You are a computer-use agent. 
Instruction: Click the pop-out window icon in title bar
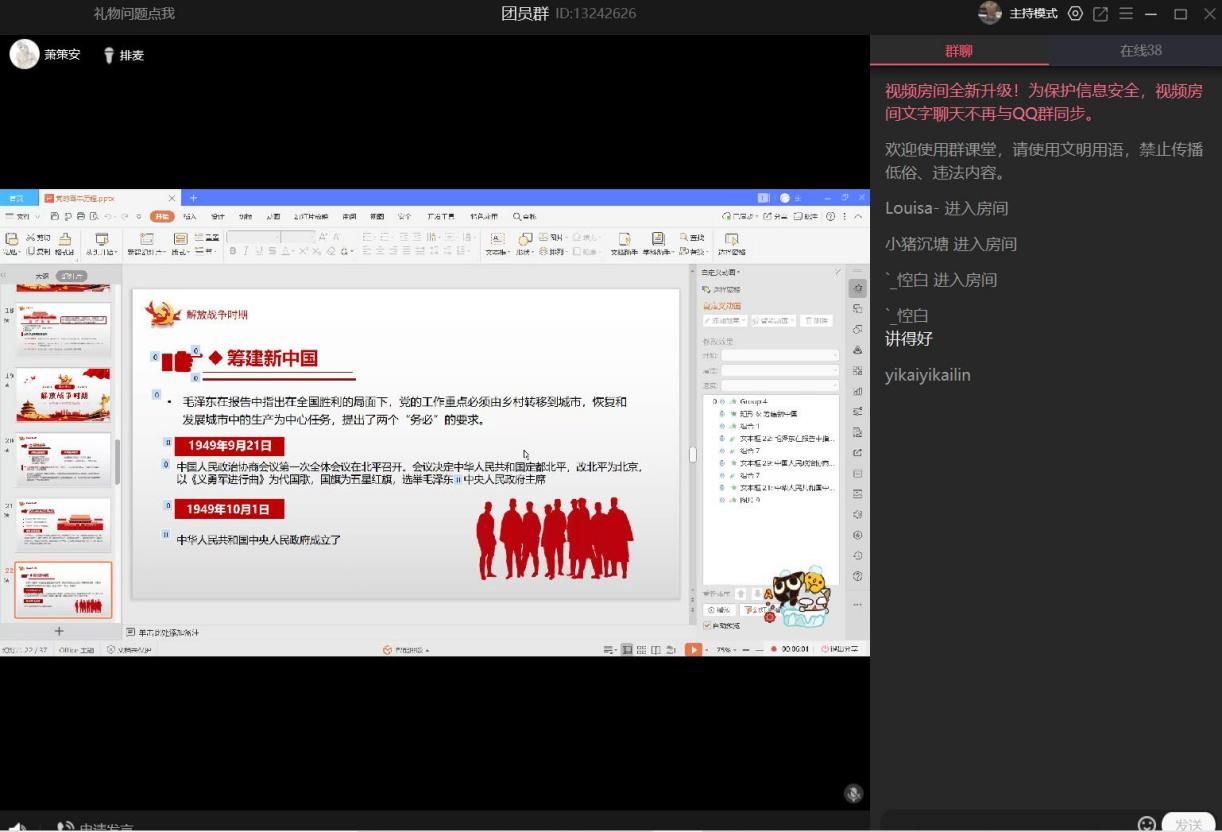click(1100, 14)
